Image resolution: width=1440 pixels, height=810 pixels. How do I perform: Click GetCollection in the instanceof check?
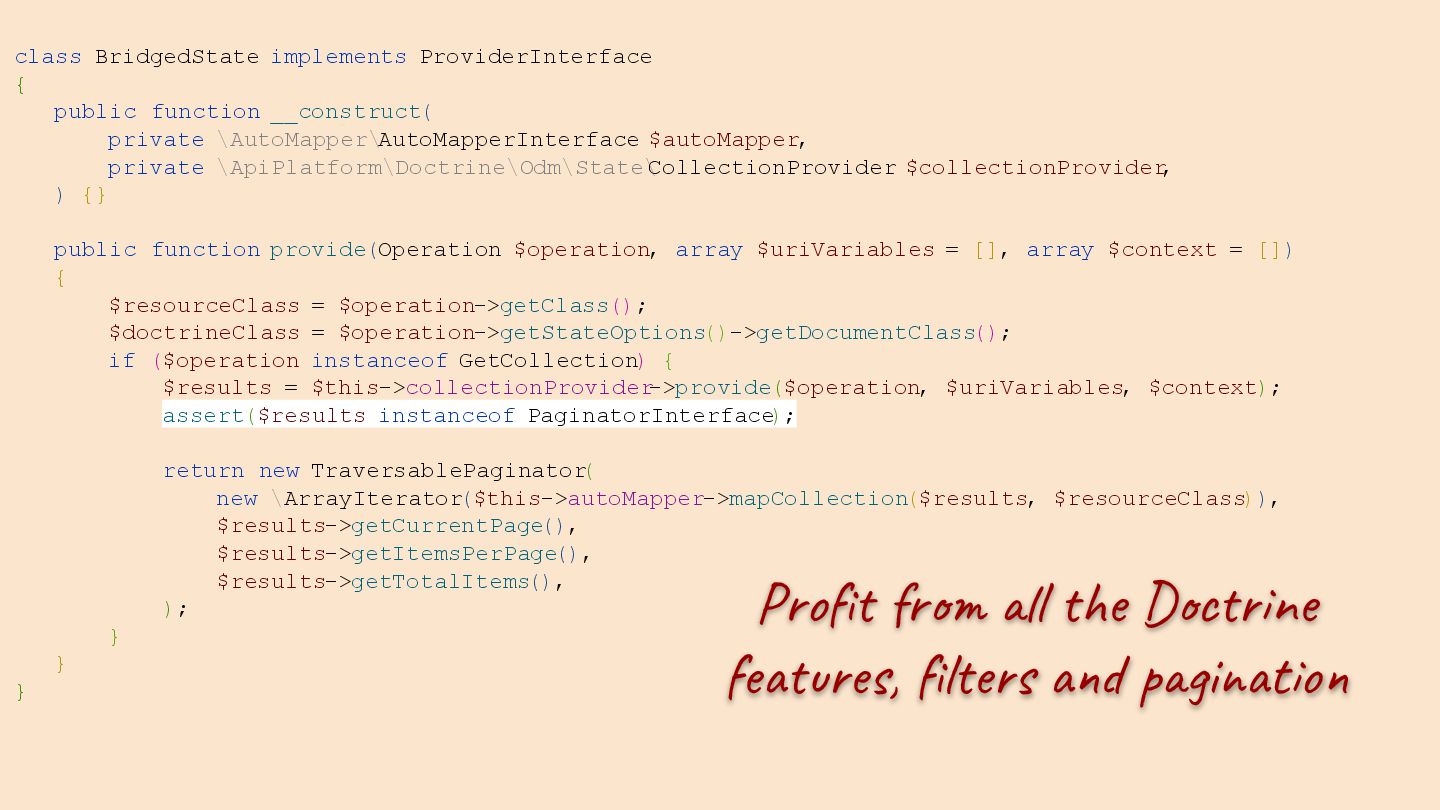[x=548, y=361]
